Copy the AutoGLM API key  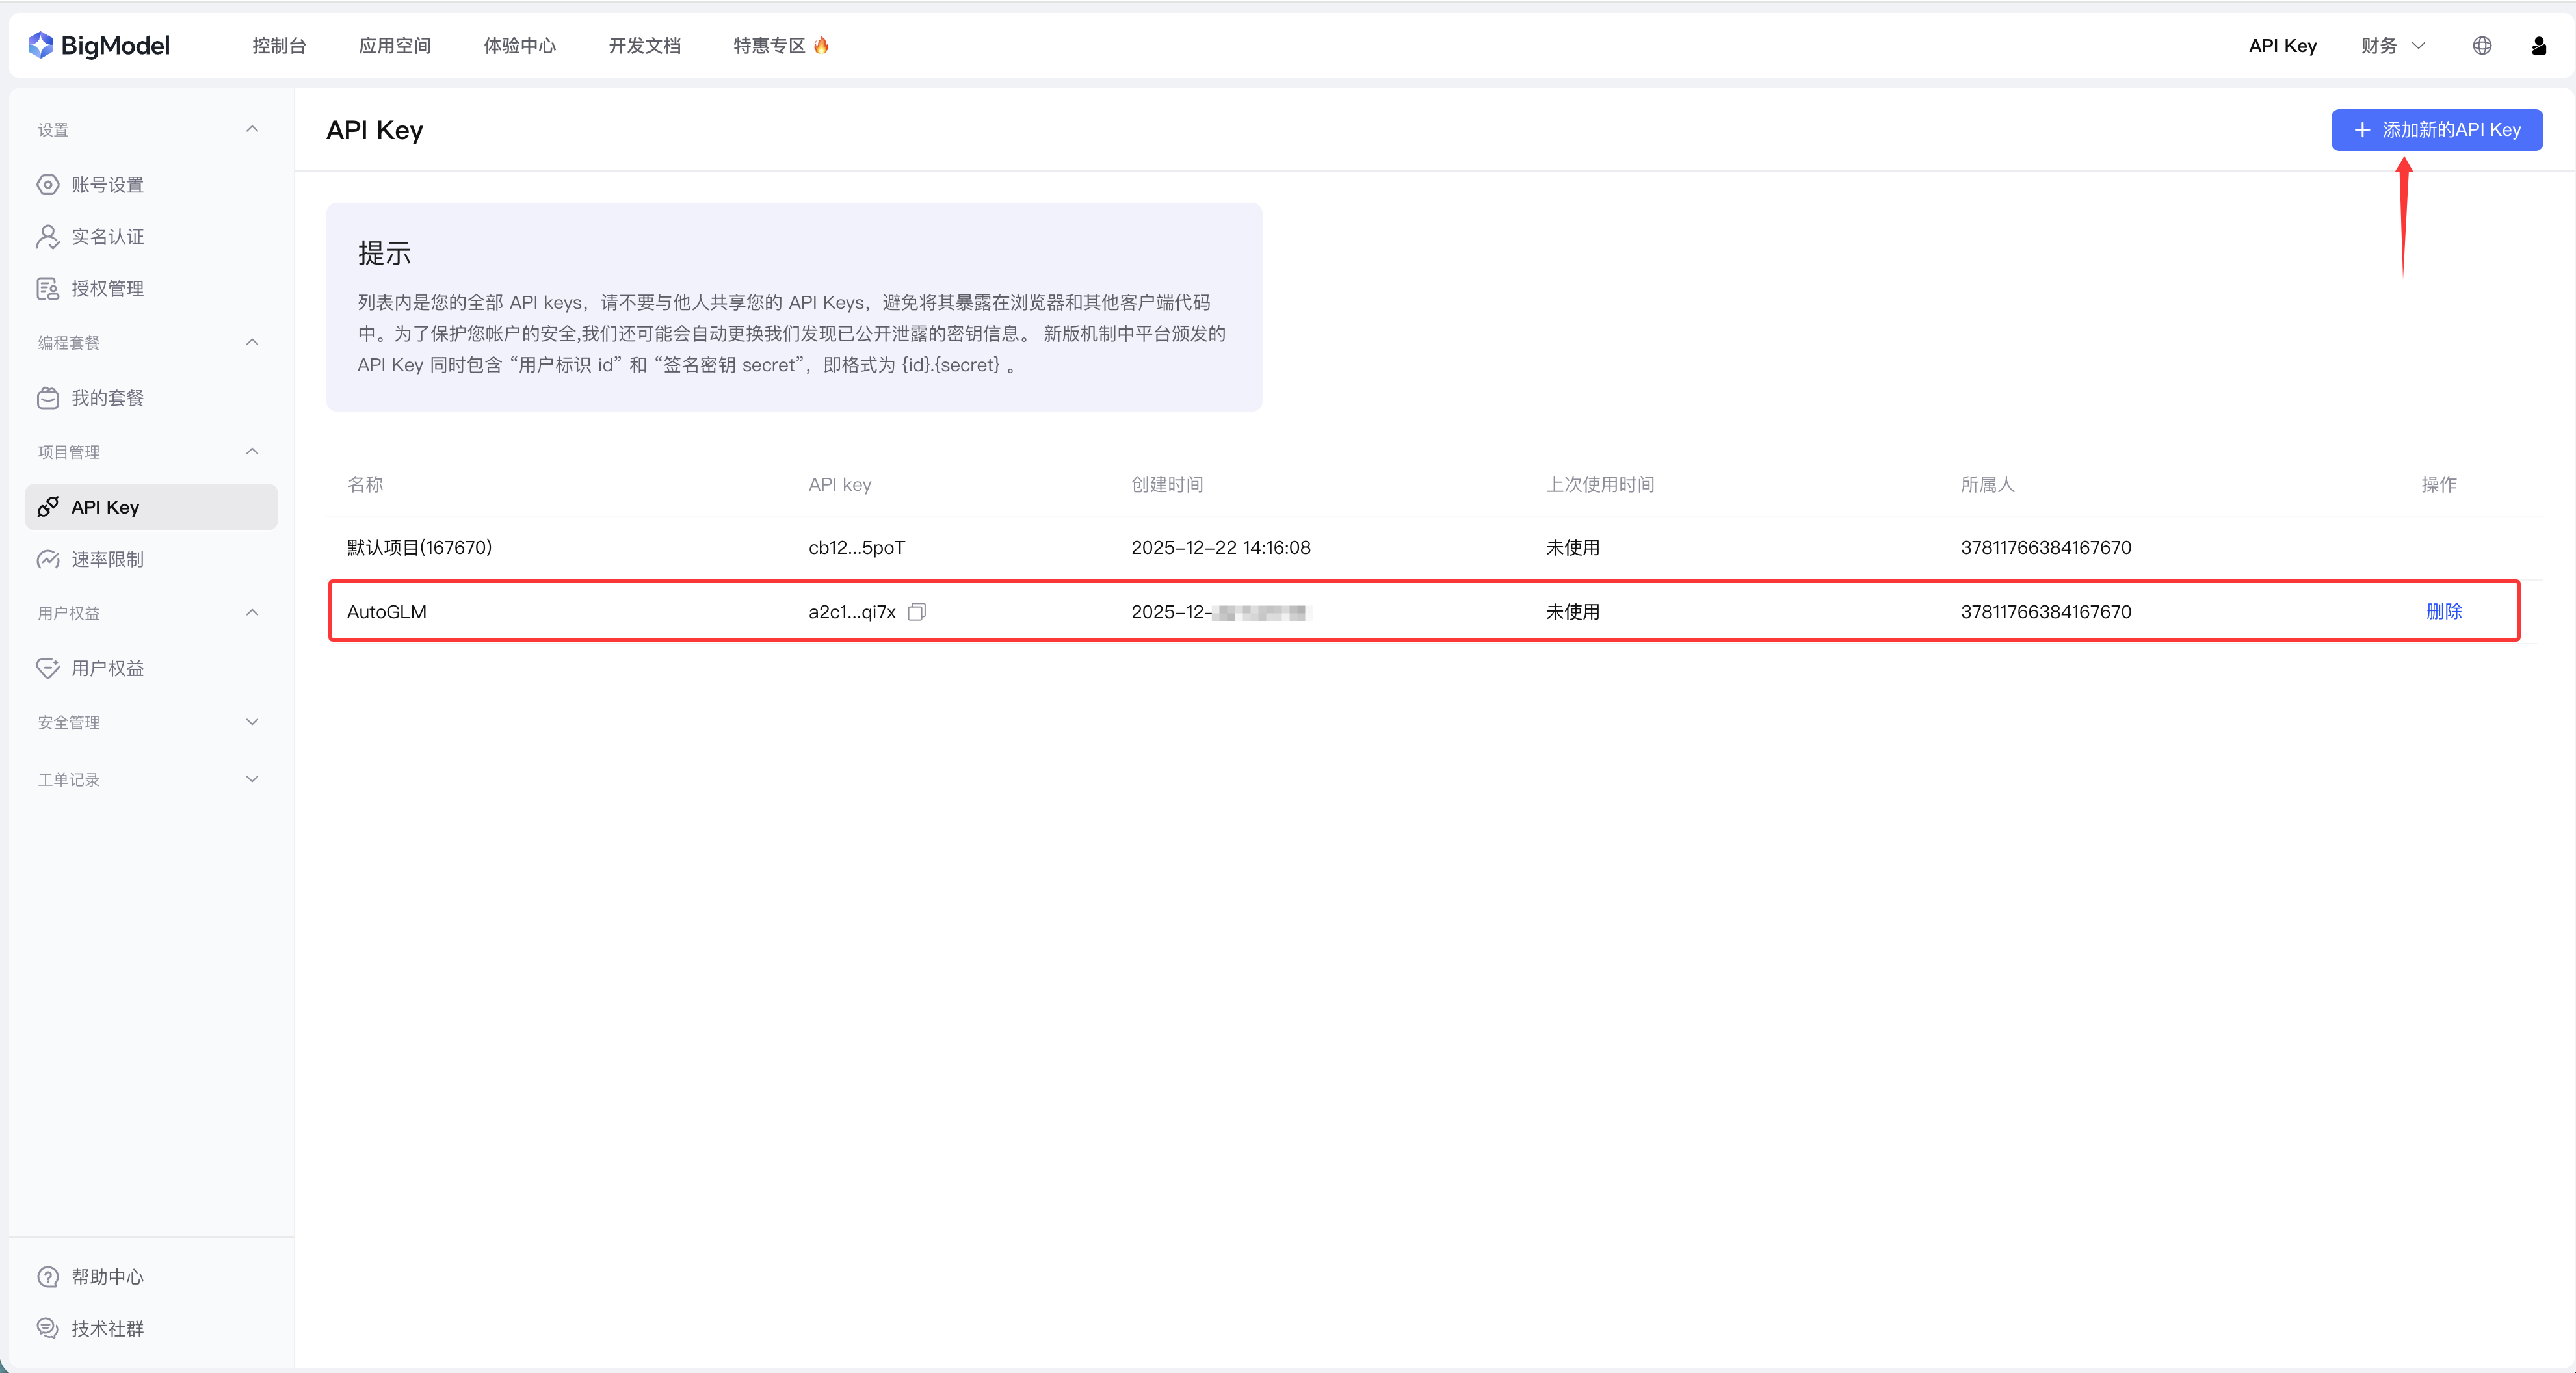click(916, 611)
